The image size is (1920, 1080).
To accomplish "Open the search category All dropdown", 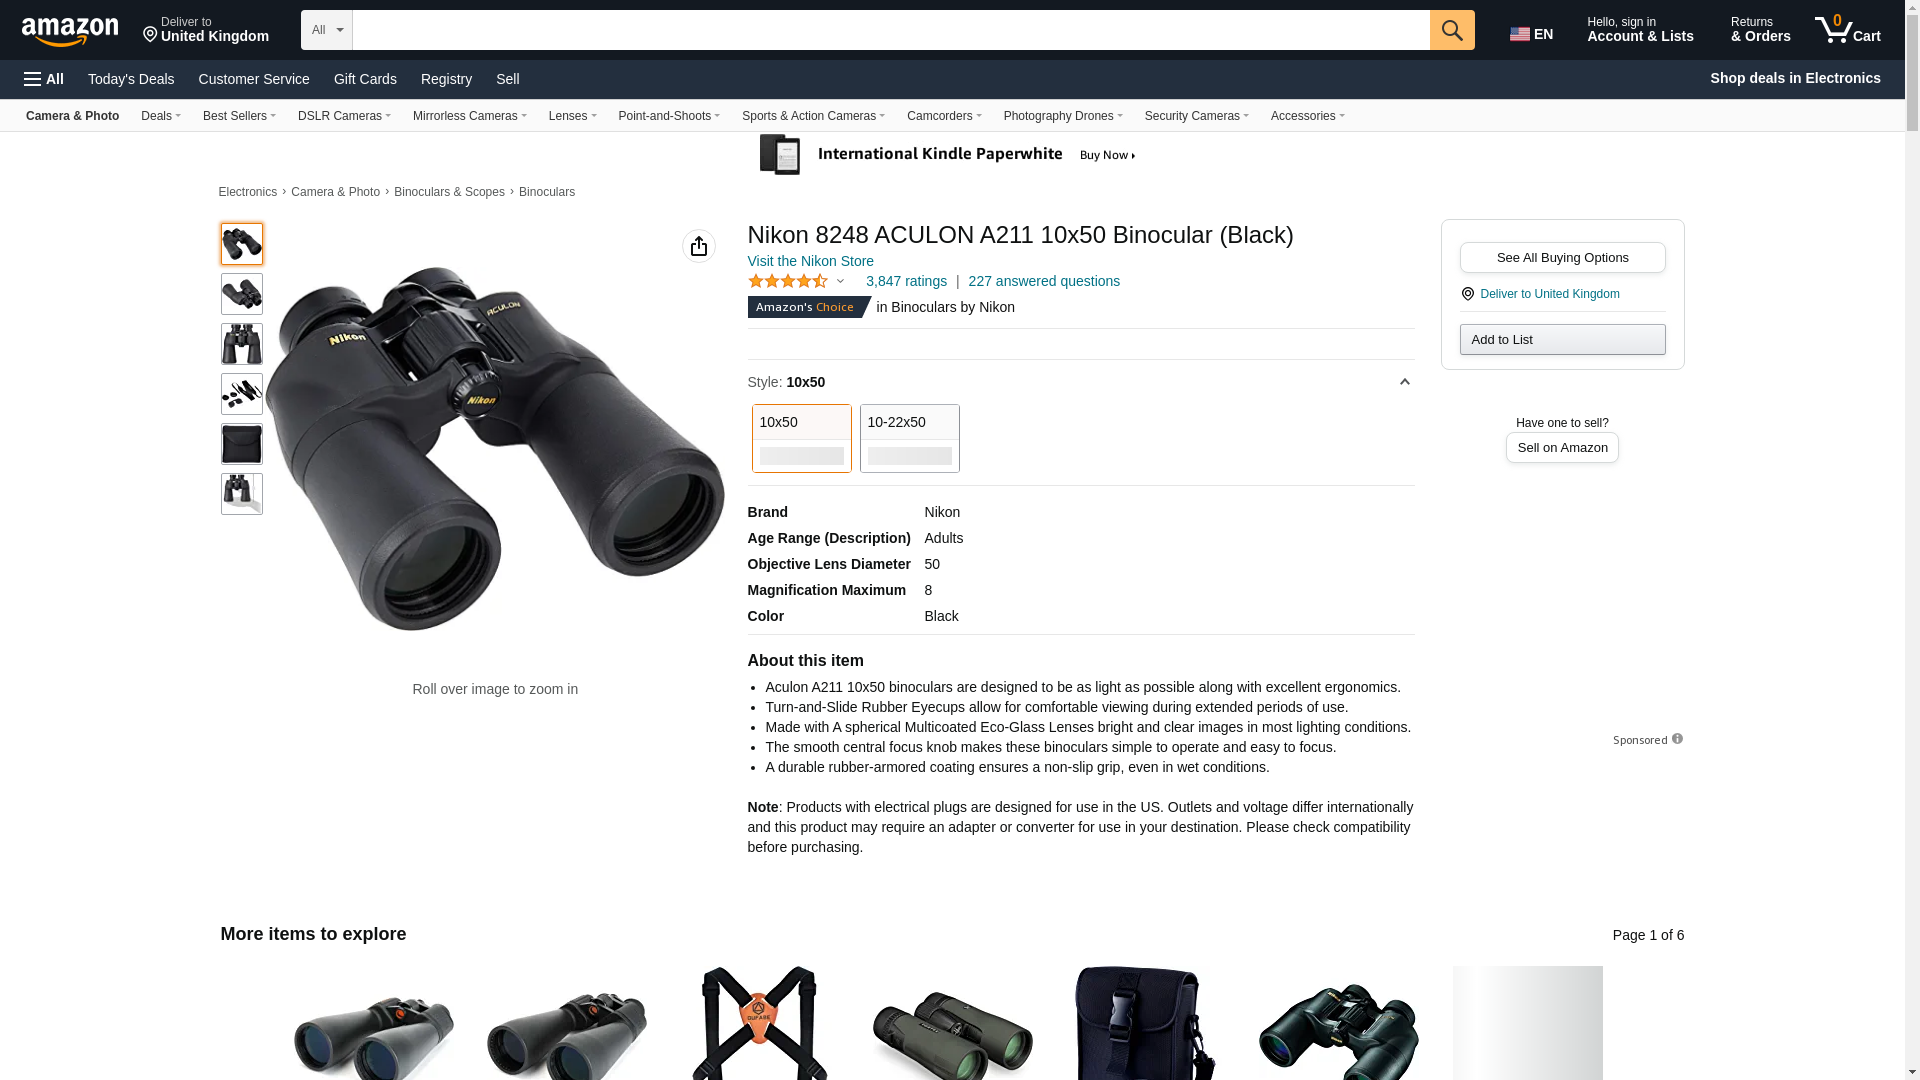I will coord(327,30).
